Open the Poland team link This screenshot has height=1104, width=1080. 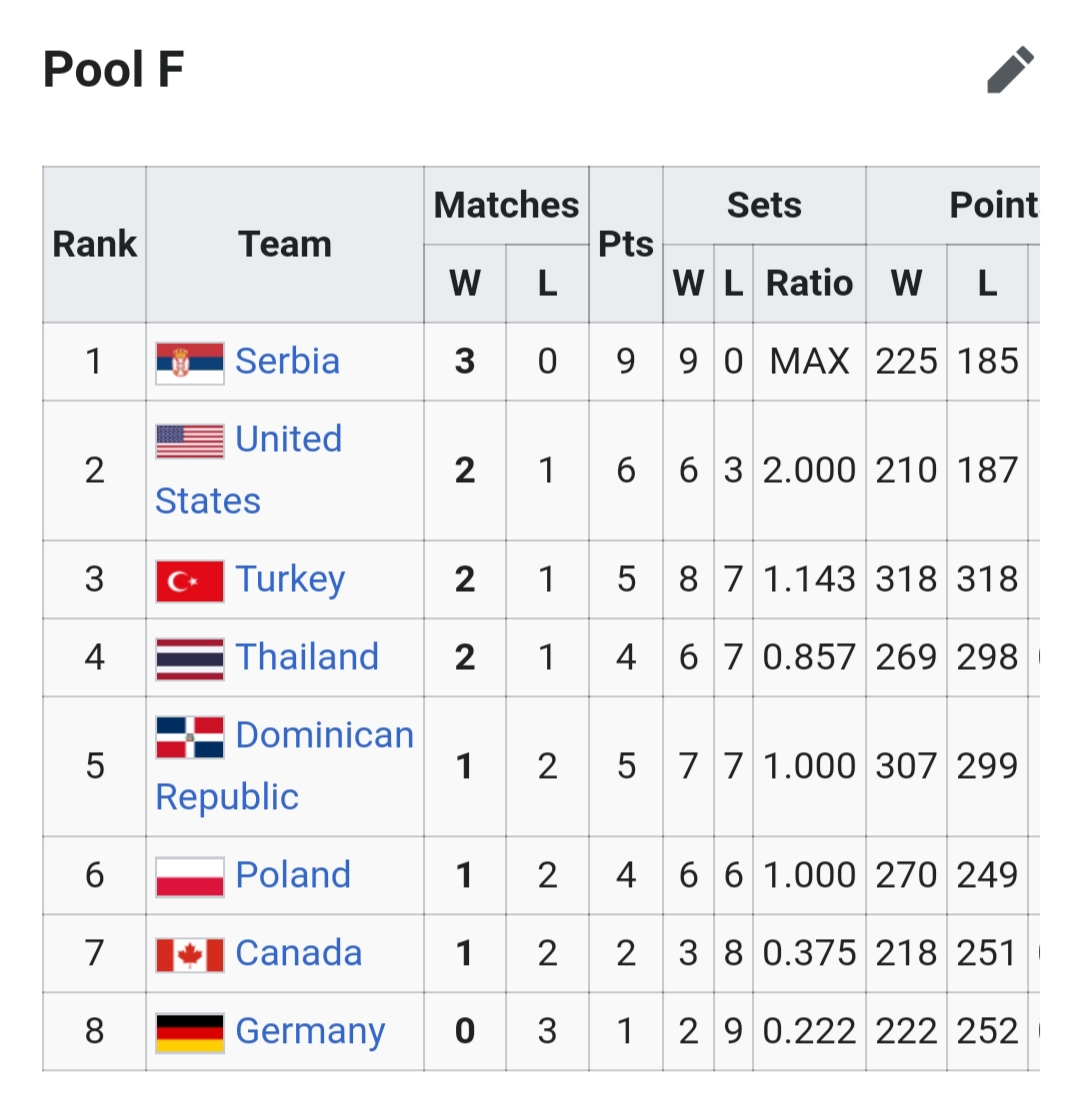(x=293, y=875)
